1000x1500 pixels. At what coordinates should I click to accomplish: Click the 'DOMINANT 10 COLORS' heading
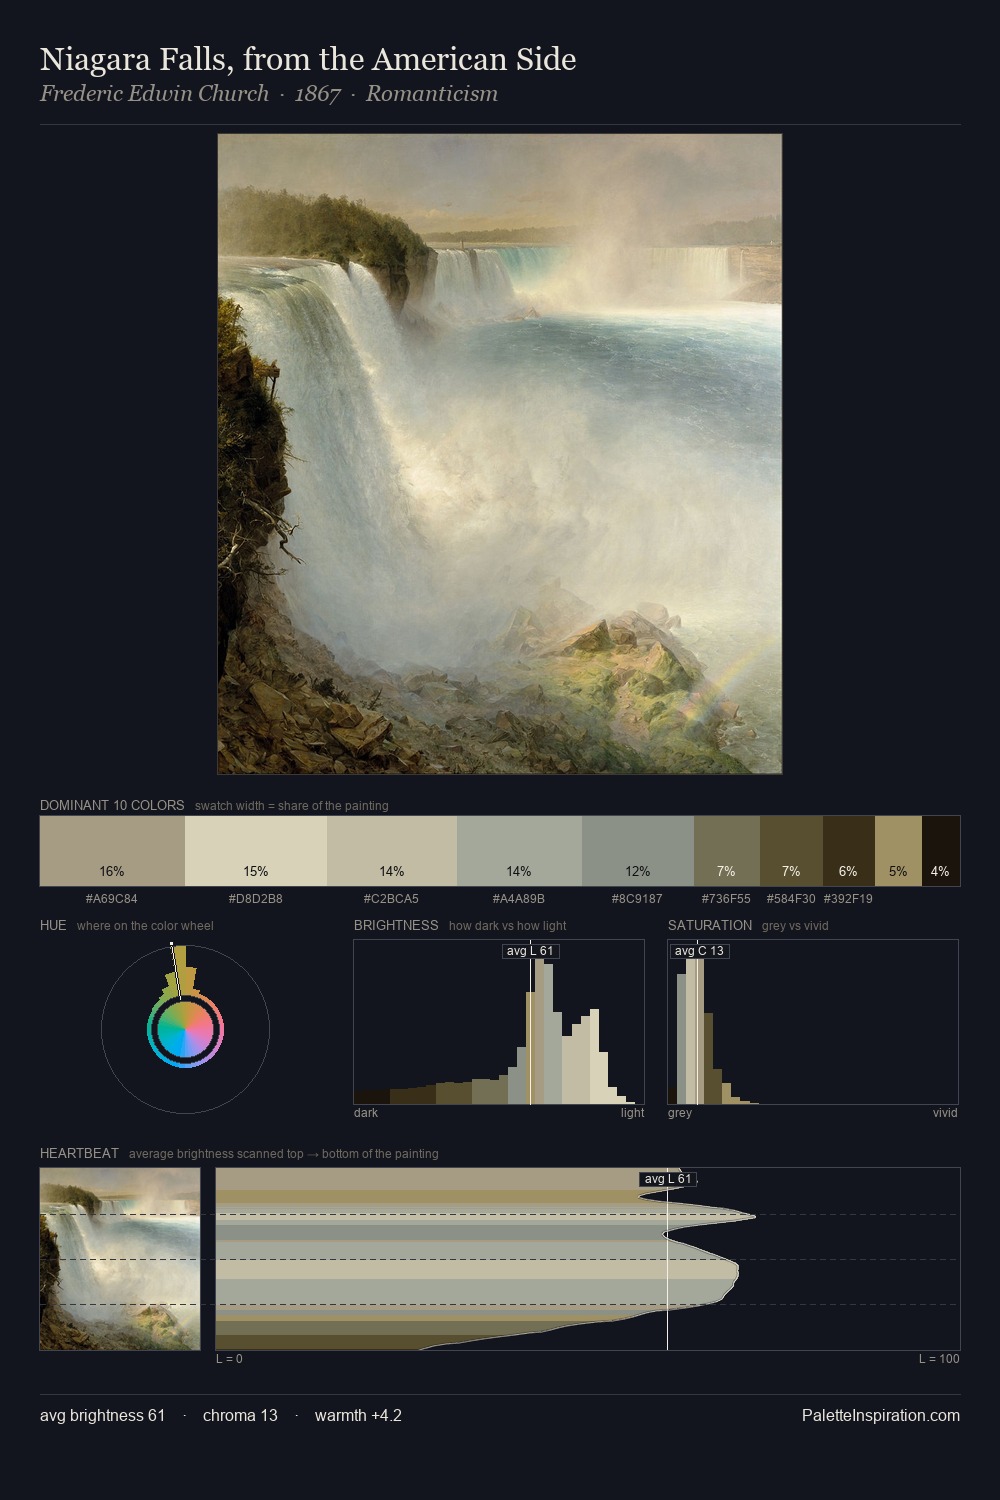(112, 805)
